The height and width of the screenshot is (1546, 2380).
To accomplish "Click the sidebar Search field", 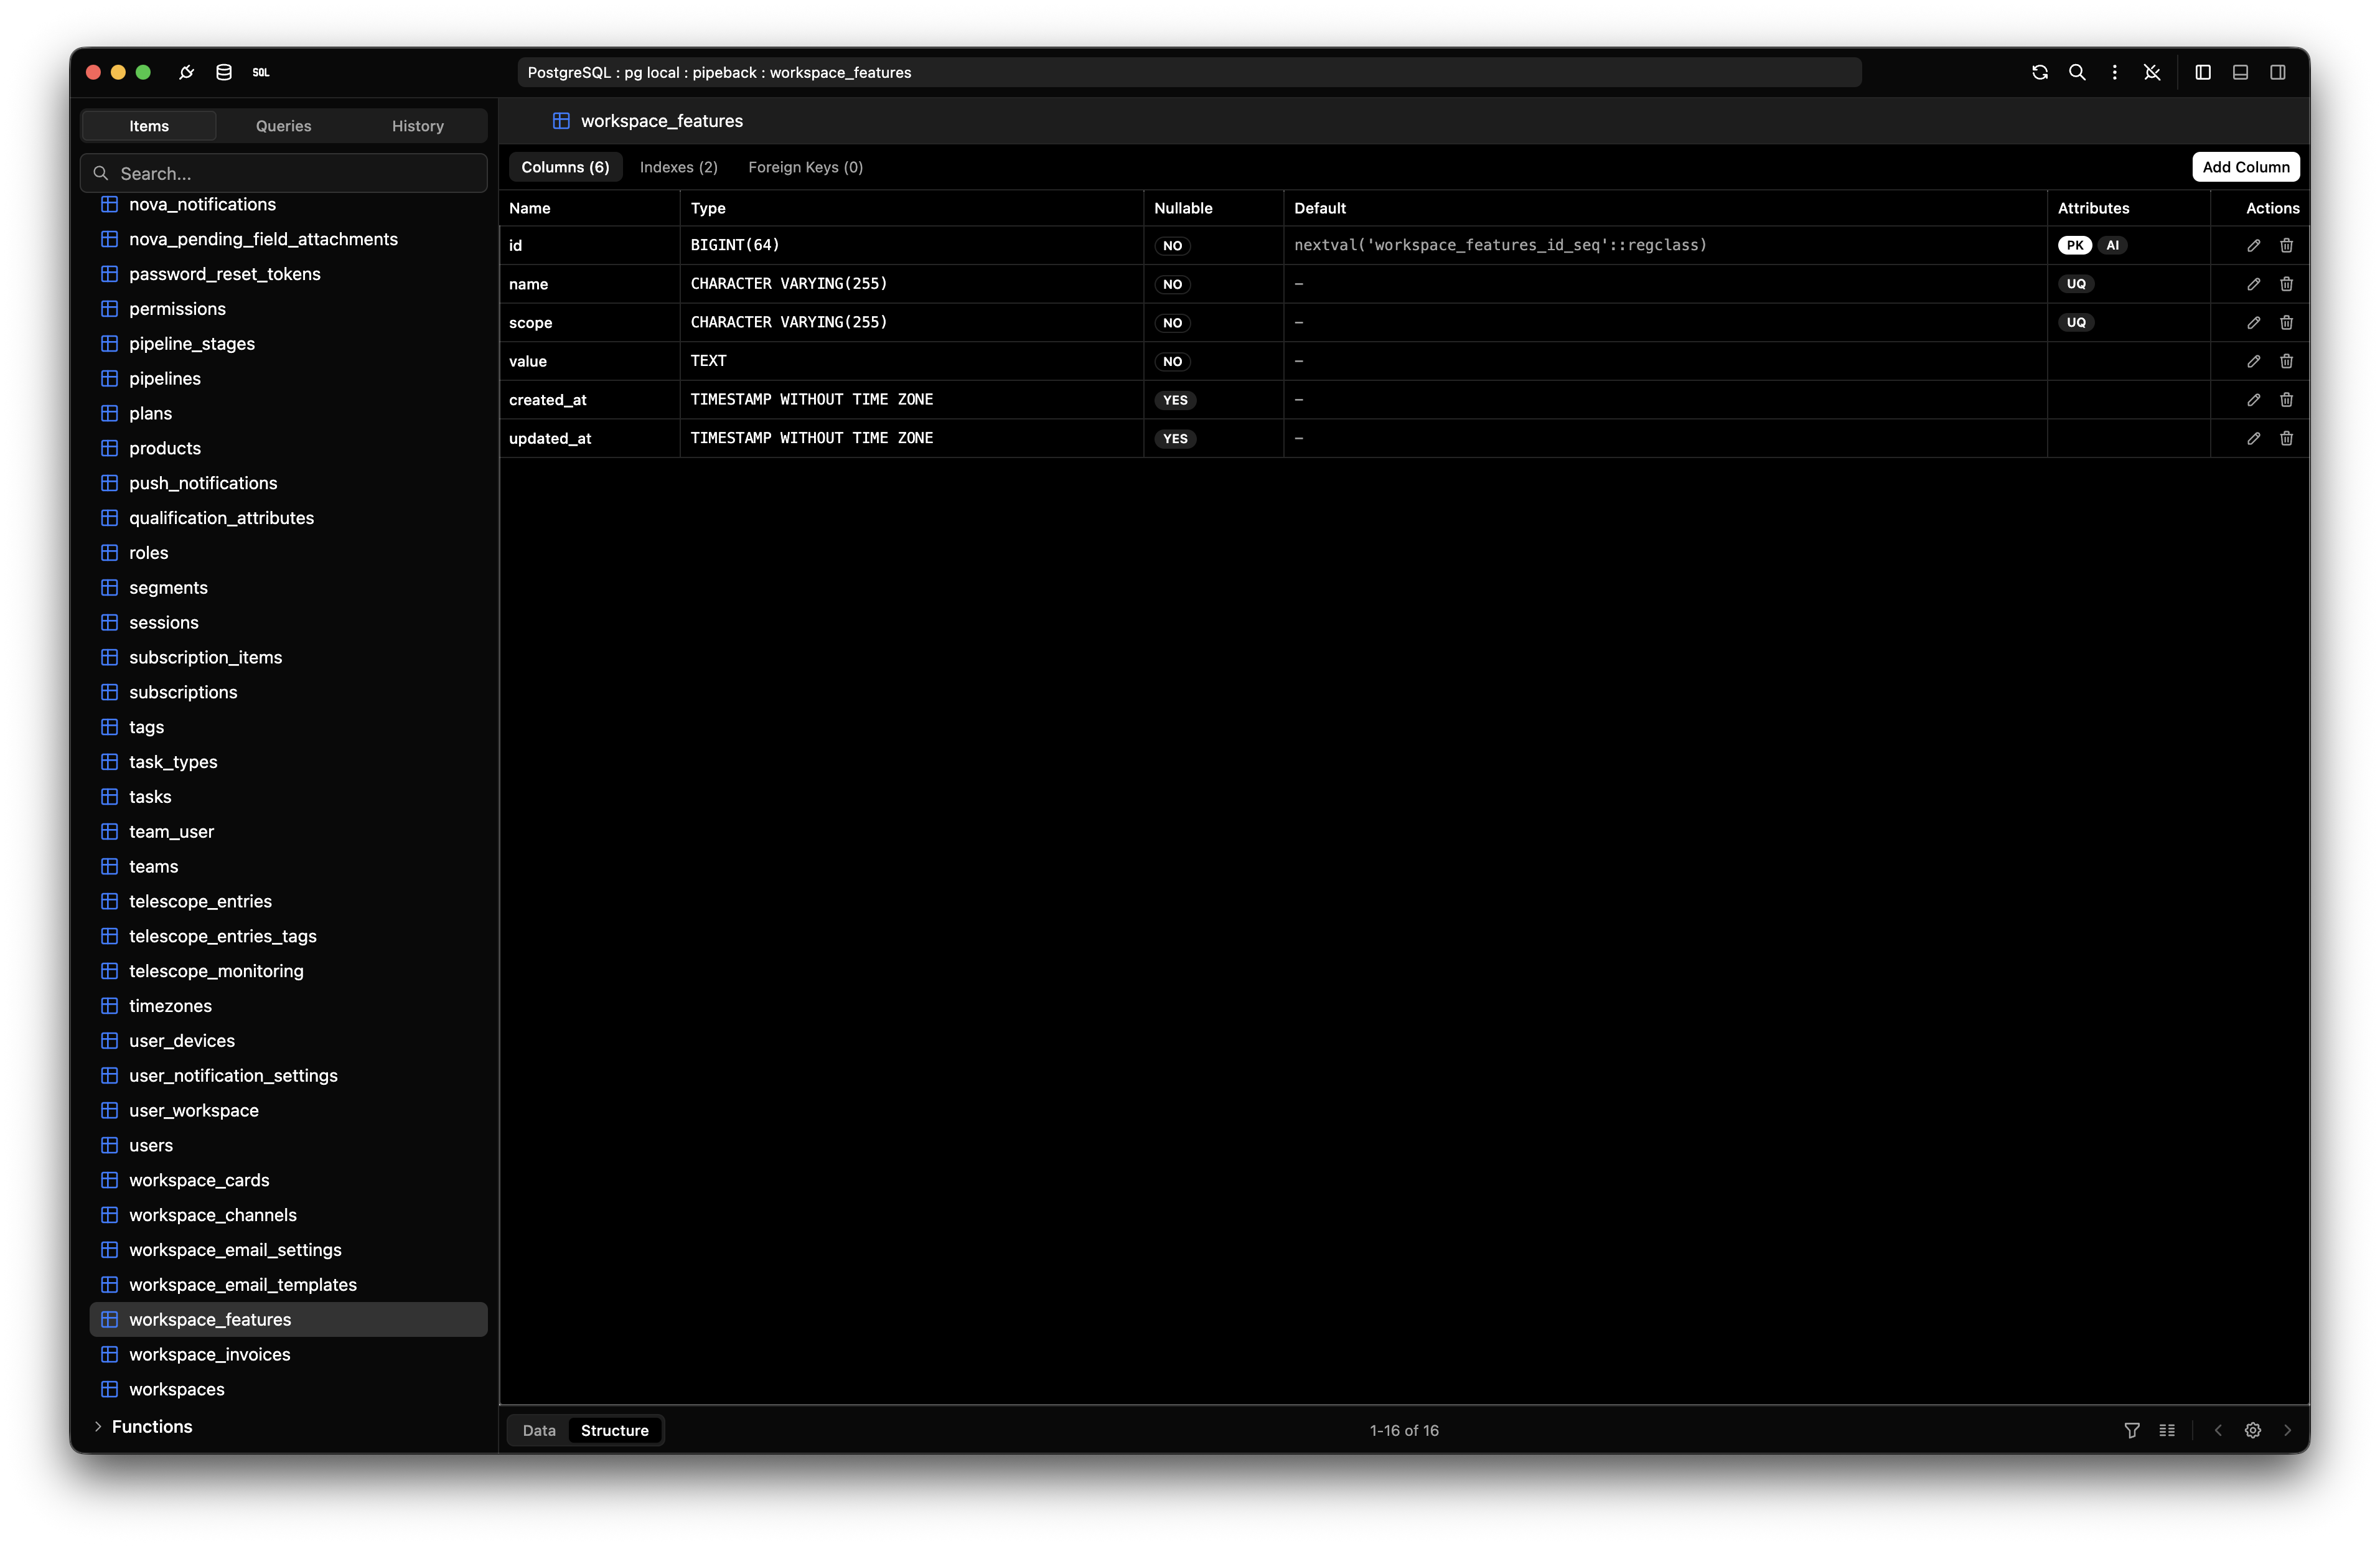I will pos(284,173).
